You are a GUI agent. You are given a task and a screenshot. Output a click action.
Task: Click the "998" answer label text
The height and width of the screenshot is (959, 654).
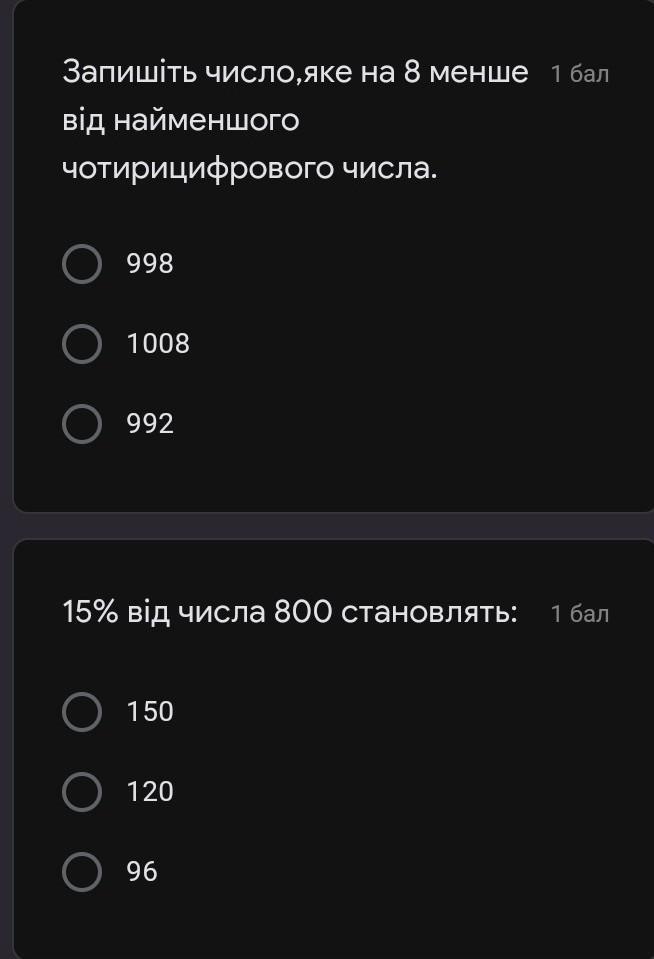150,265
